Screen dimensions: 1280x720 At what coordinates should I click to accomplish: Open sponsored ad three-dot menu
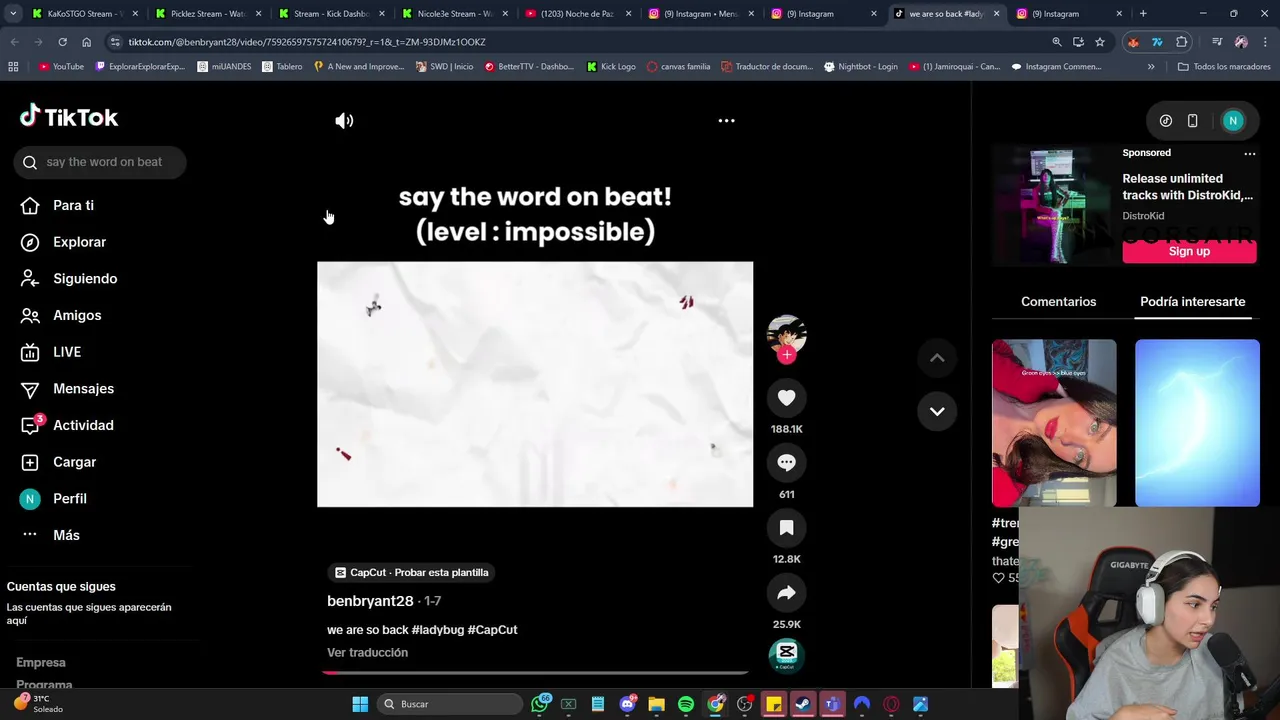[1249, 154]
